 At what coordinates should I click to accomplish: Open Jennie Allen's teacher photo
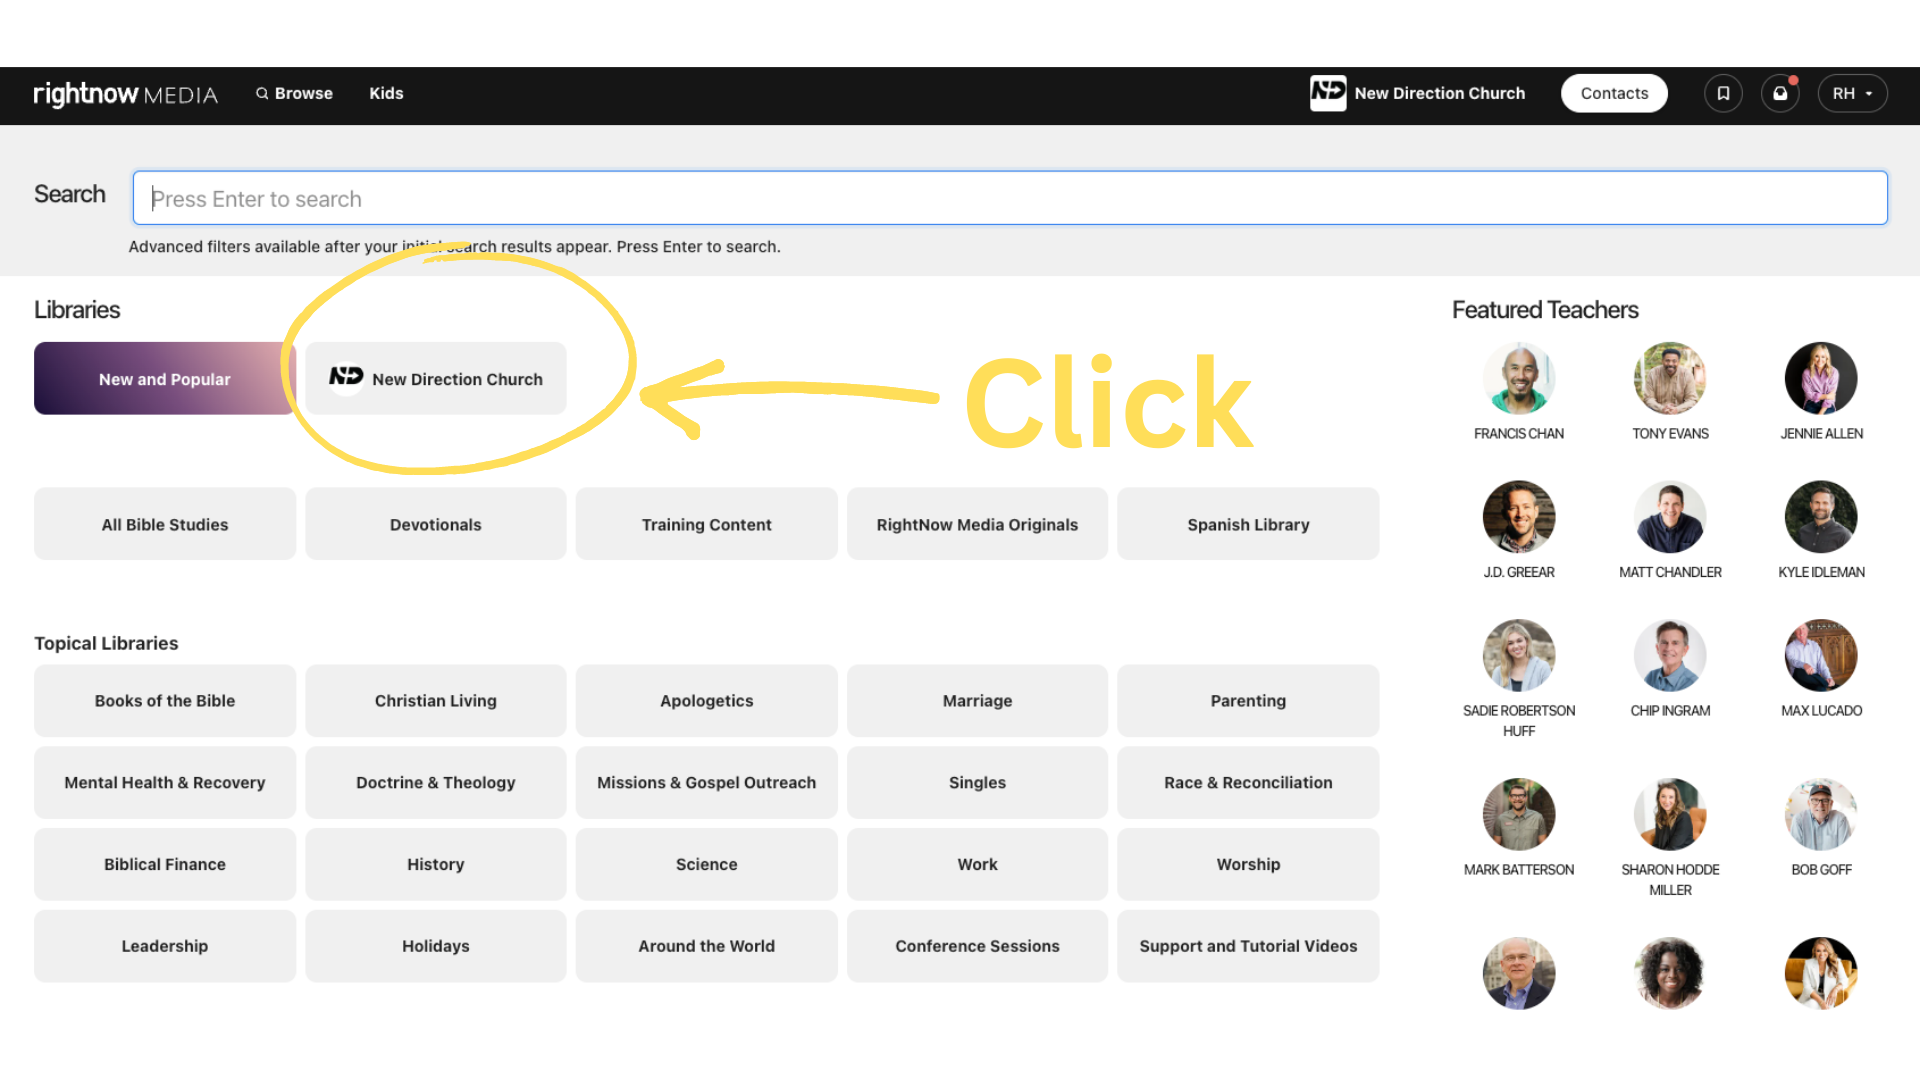[1820, 379]
